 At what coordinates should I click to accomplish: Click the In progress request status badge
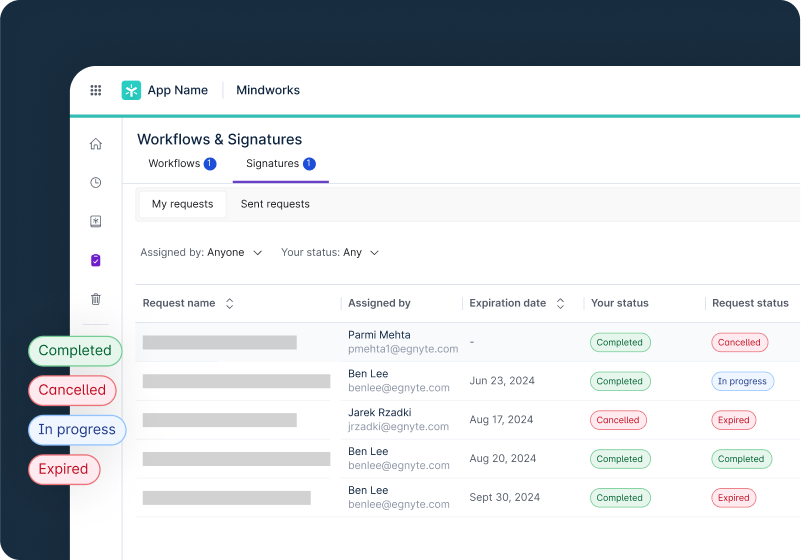click(x=742, y=381)
